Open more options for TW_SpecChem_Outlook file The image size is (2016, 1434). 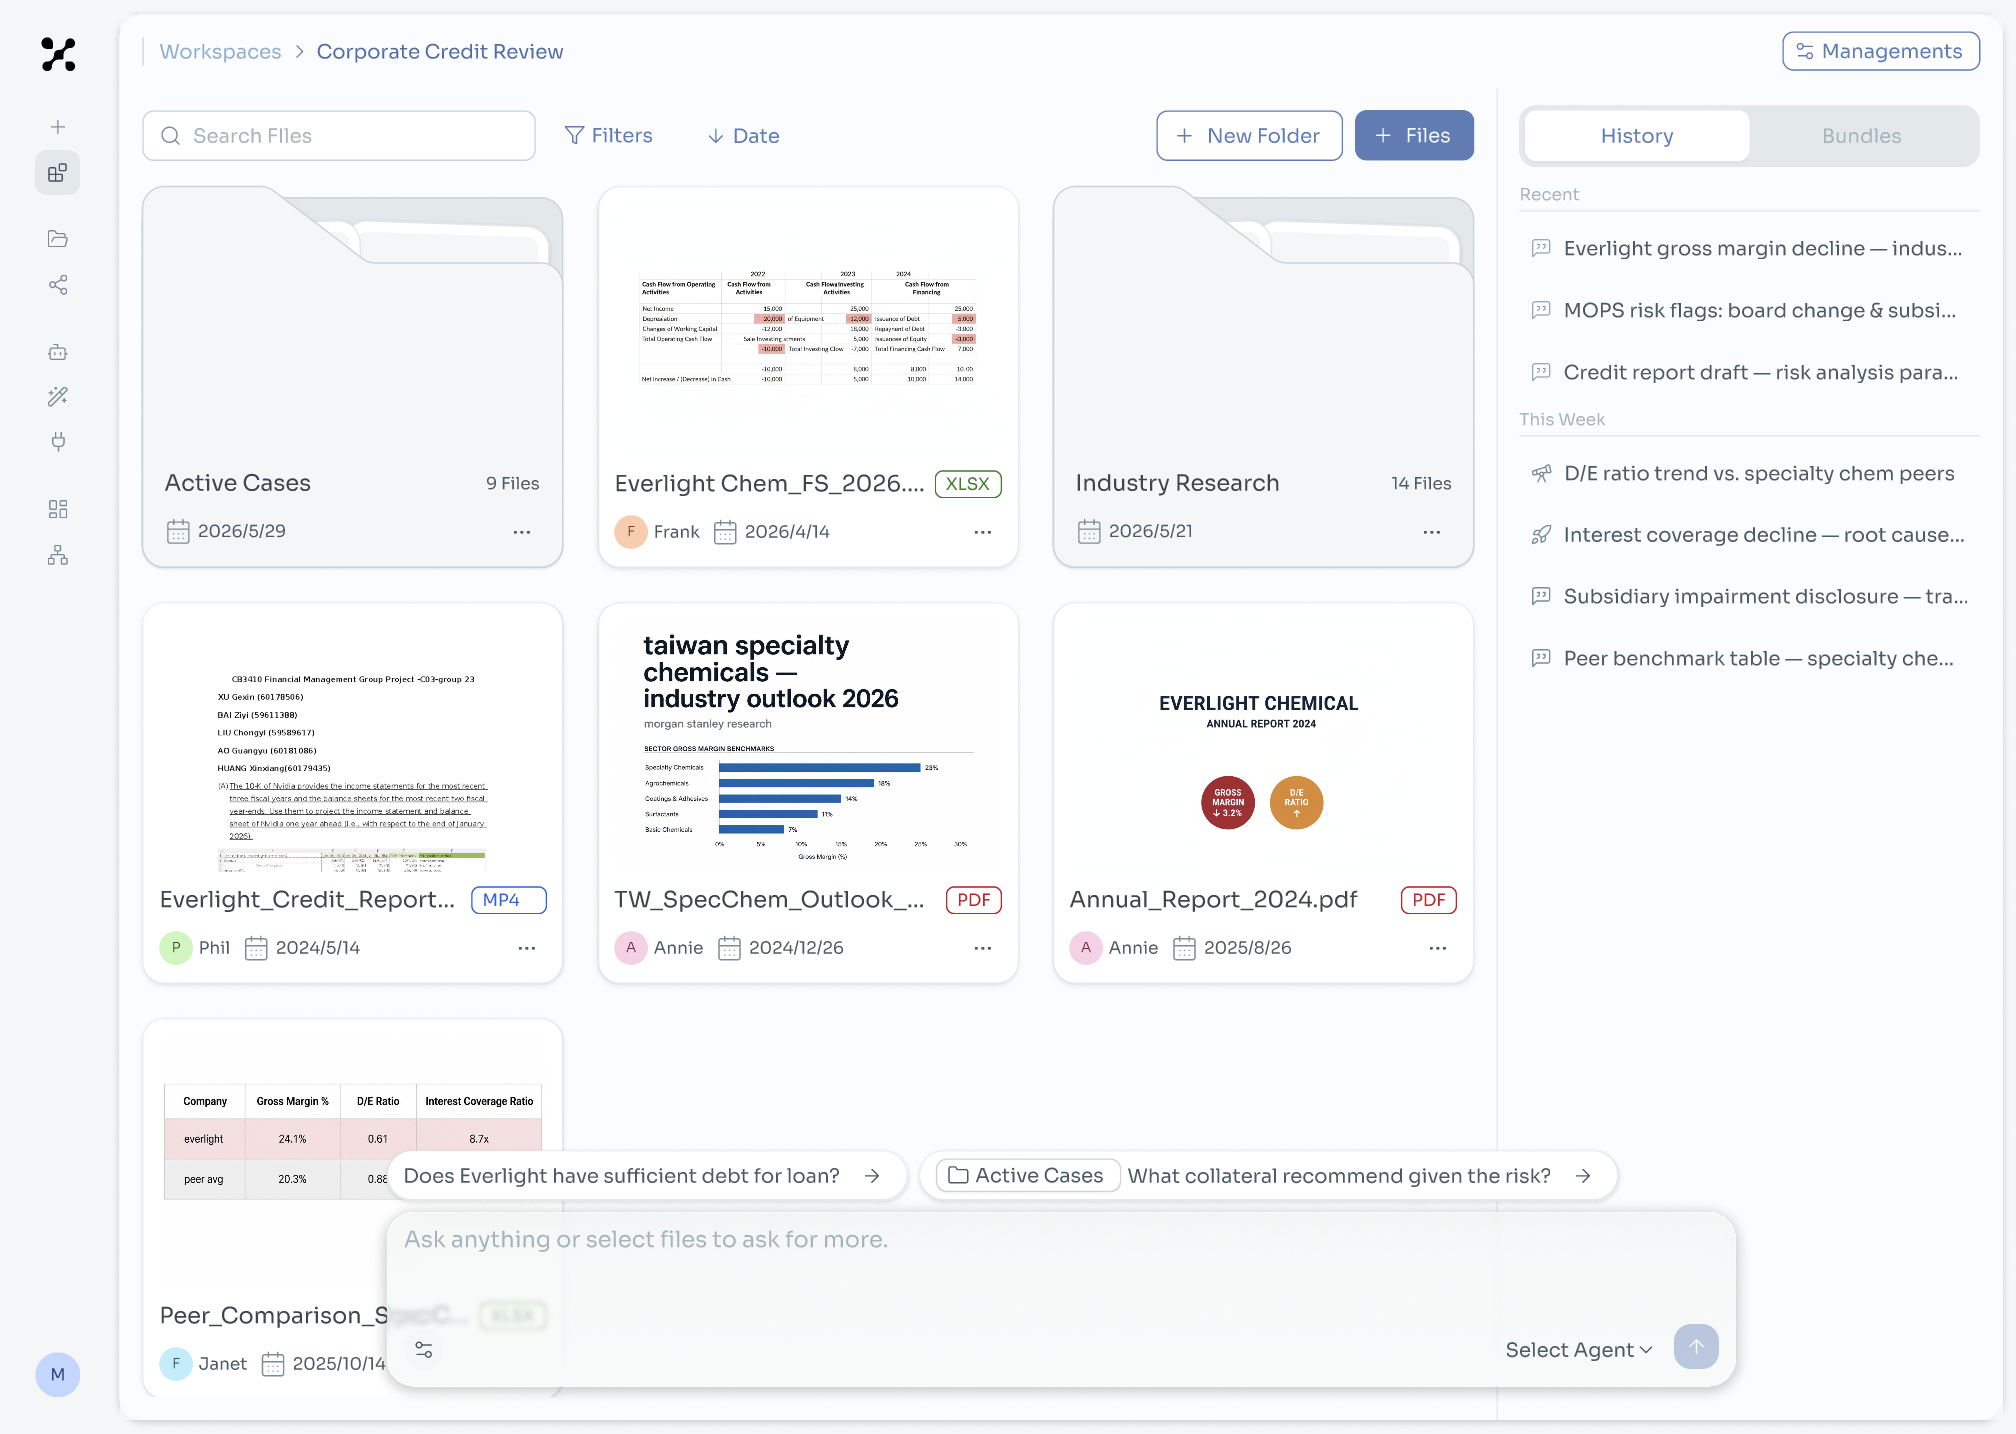tap(983, 948)
